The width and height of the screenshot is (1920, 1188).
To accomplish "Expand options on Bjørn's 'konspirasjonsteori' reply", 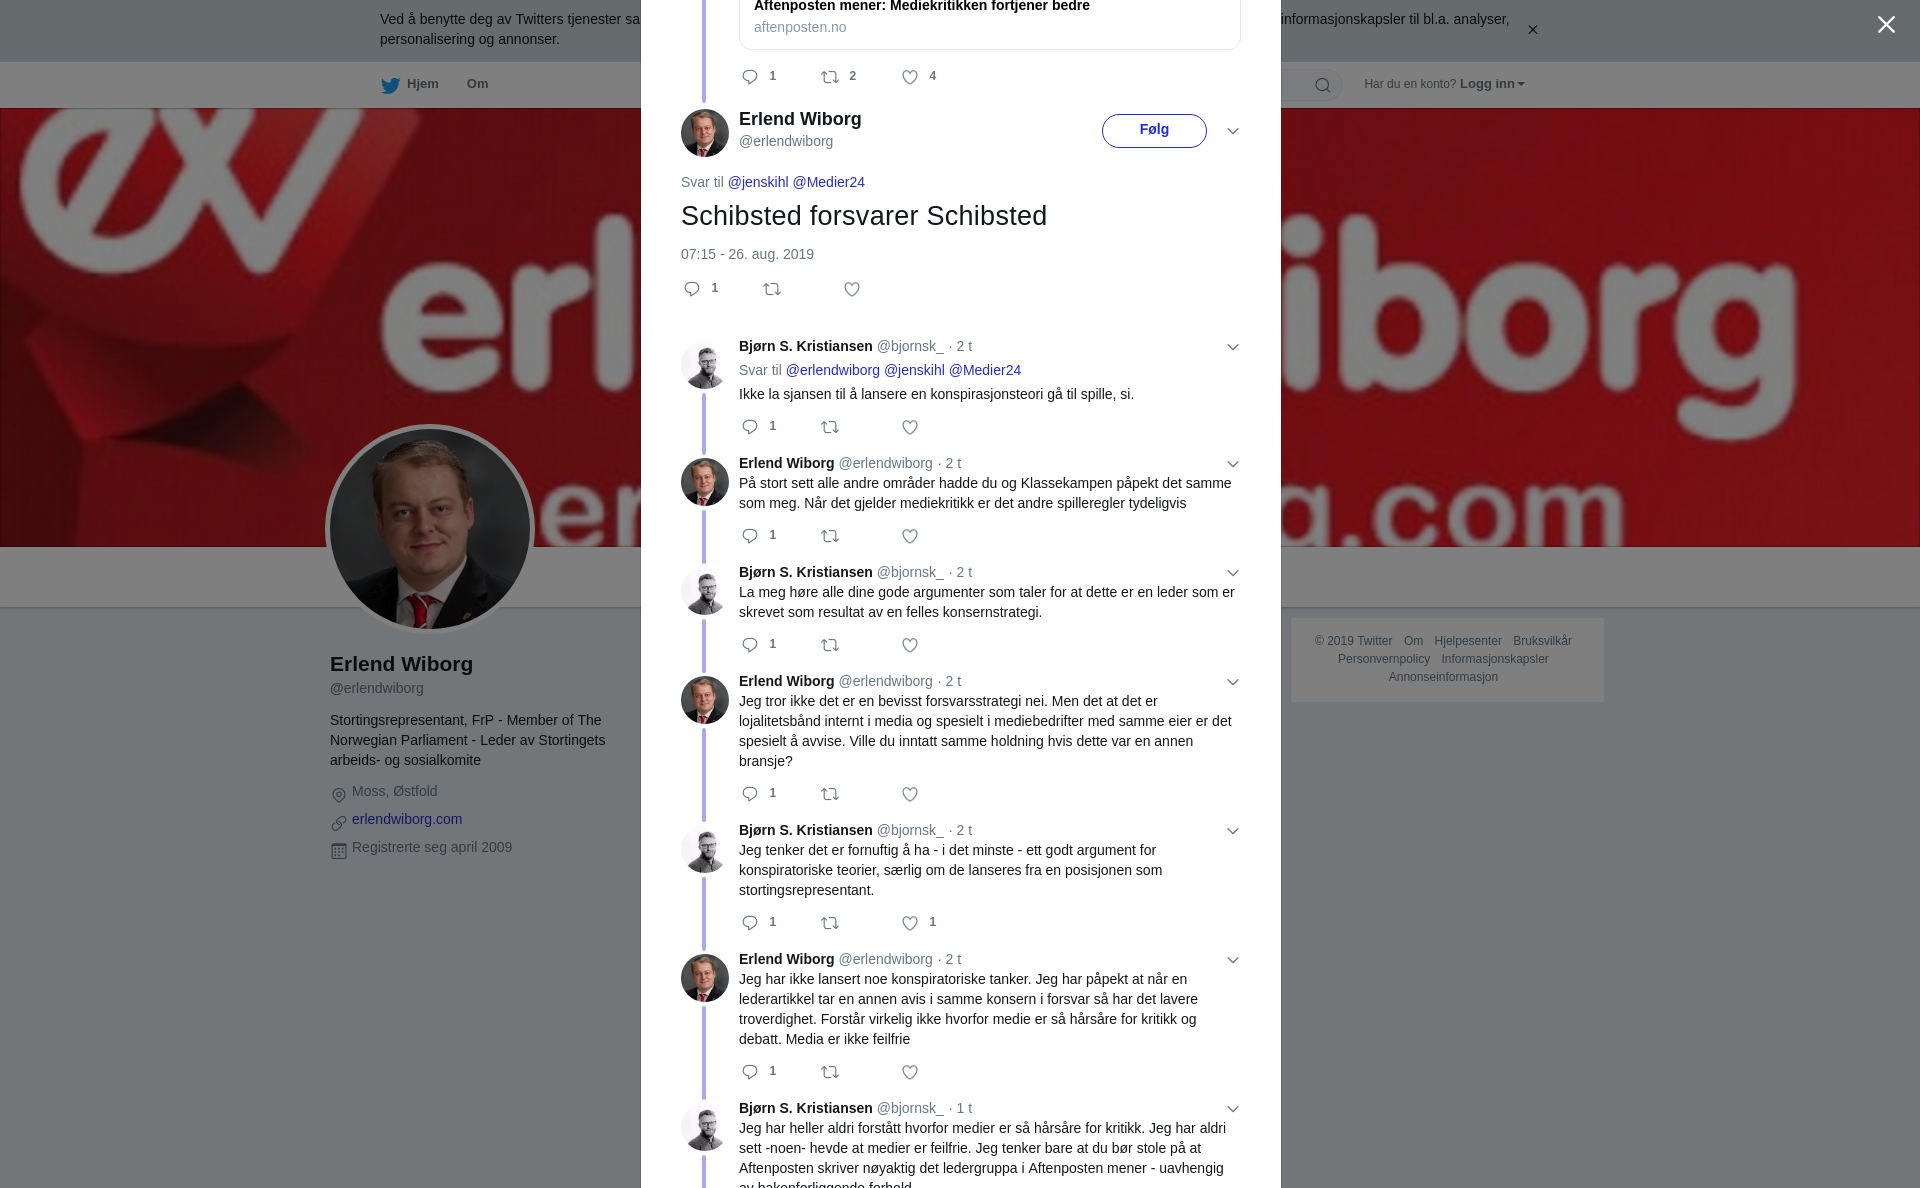I will click(x=1233, y=347).
